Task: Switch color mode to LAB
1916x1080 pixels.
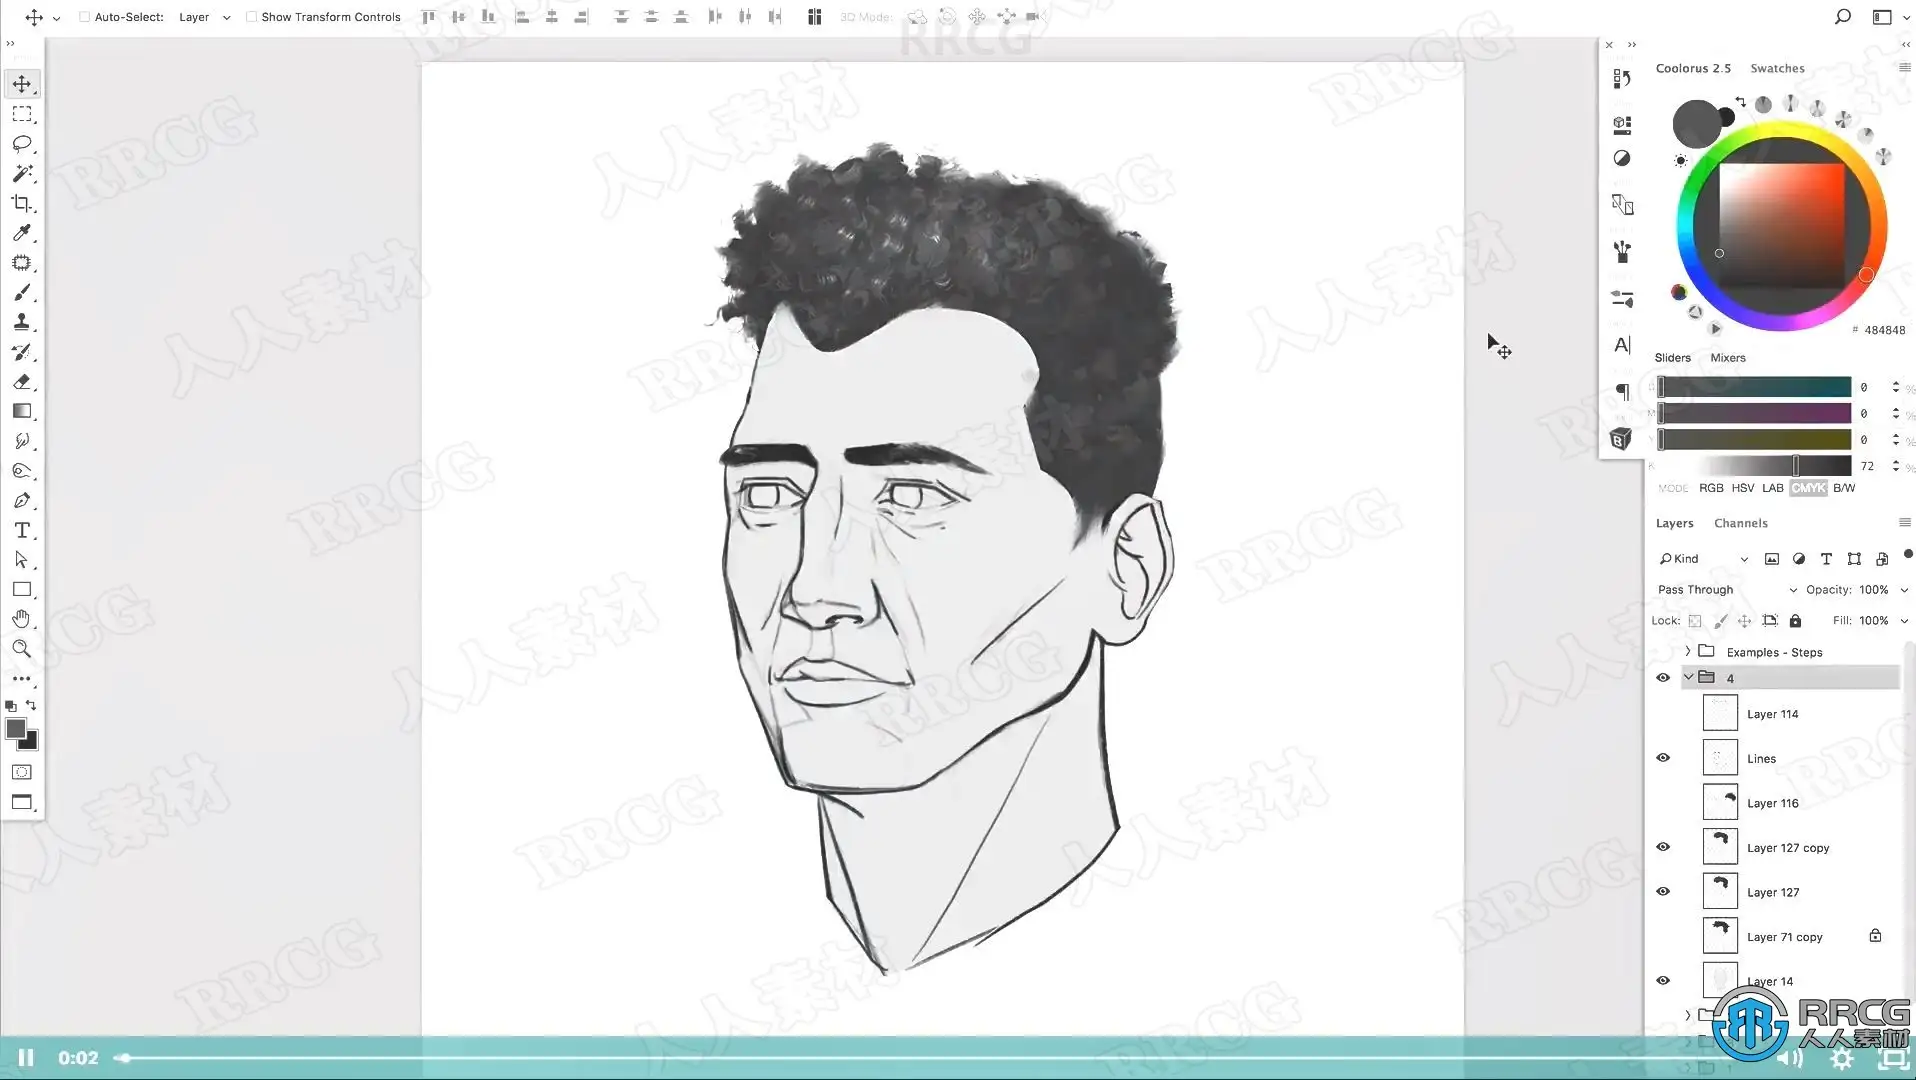Action: coord(1772,488)
